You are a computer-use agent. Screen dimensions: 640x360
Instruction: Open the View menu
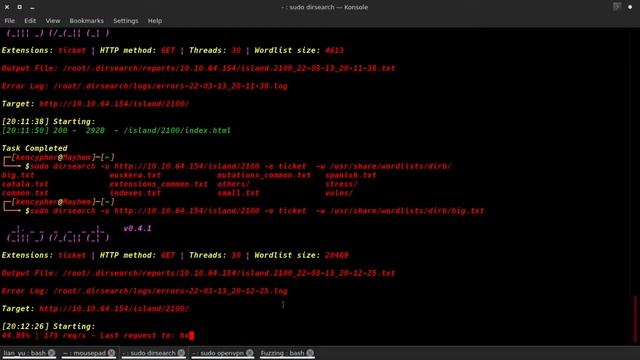[x=53, y=21]
